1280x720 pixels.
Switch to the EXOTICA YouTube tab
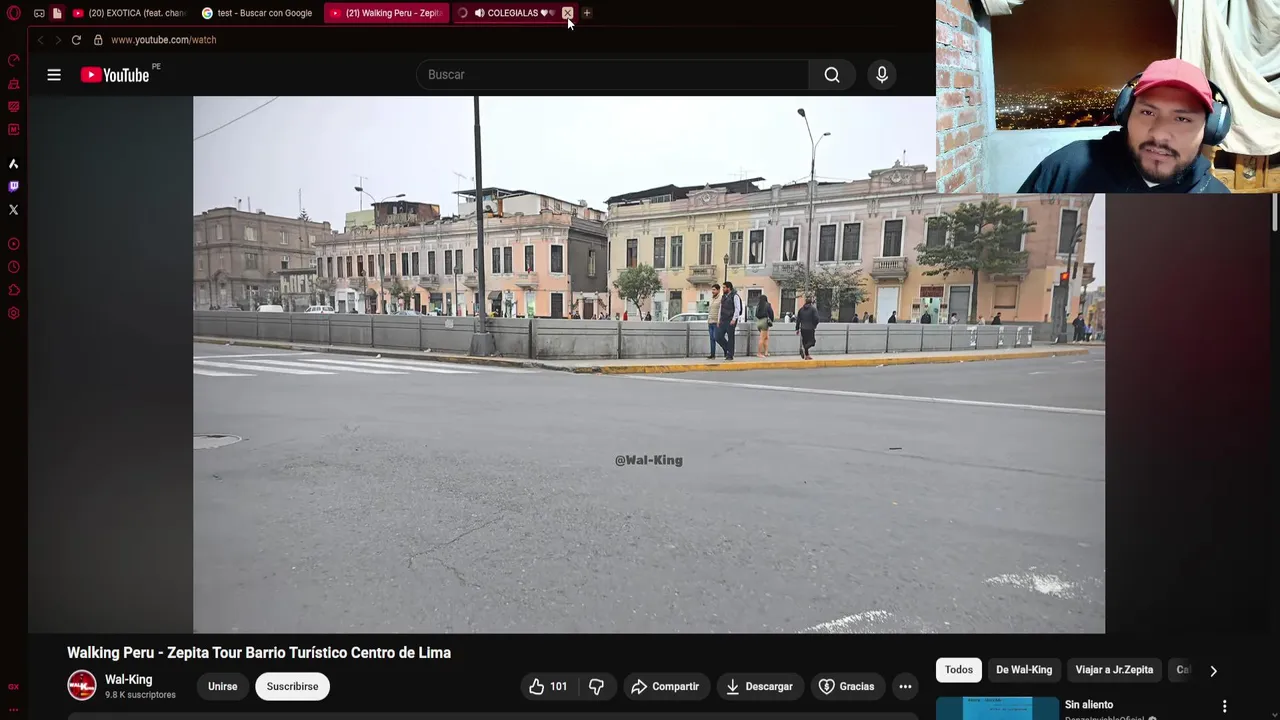coord(130,13)
